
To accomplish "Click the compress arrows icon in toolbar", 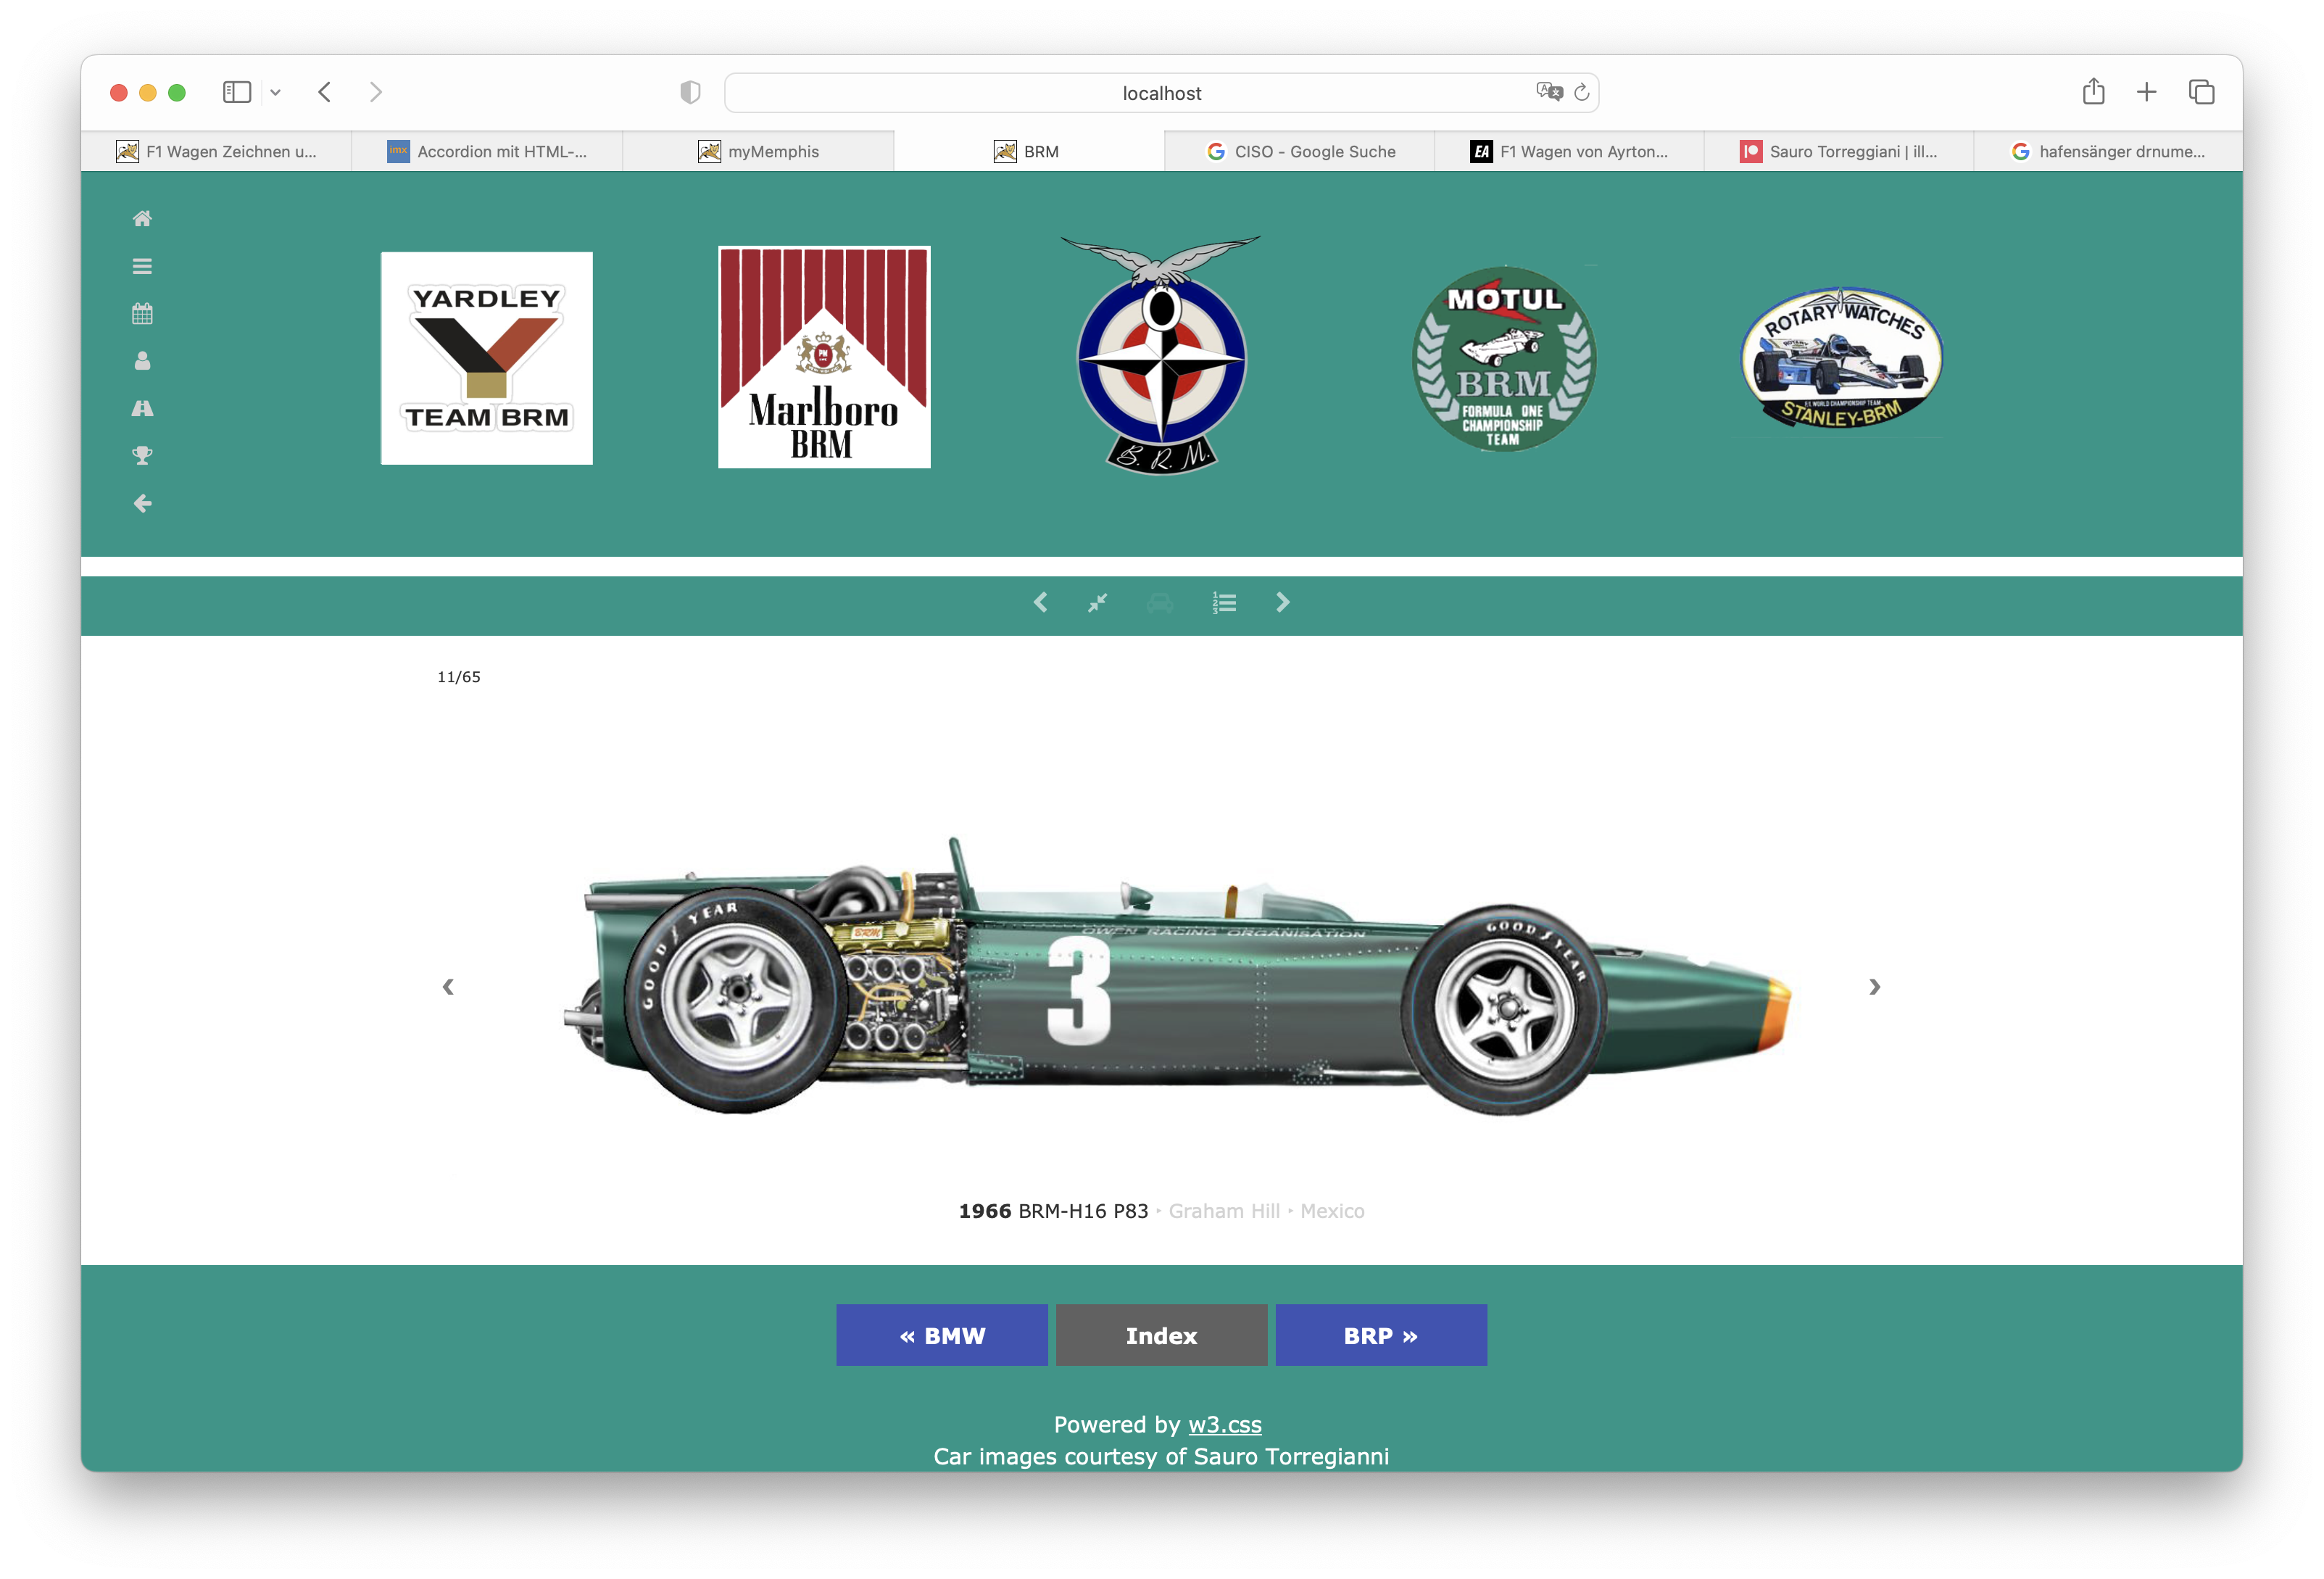I will click(x=1097, y=602).
